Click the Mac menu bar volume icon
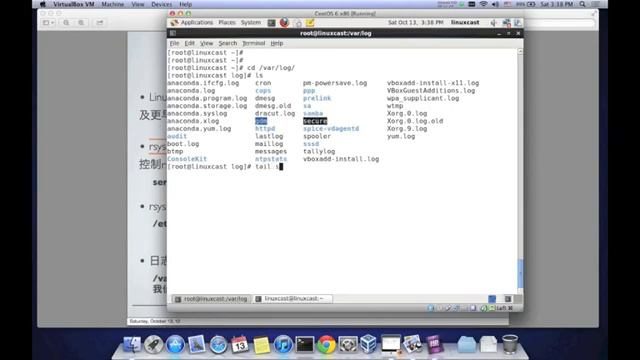This screenshot has width=640, height=360. [x=496, y=4]
